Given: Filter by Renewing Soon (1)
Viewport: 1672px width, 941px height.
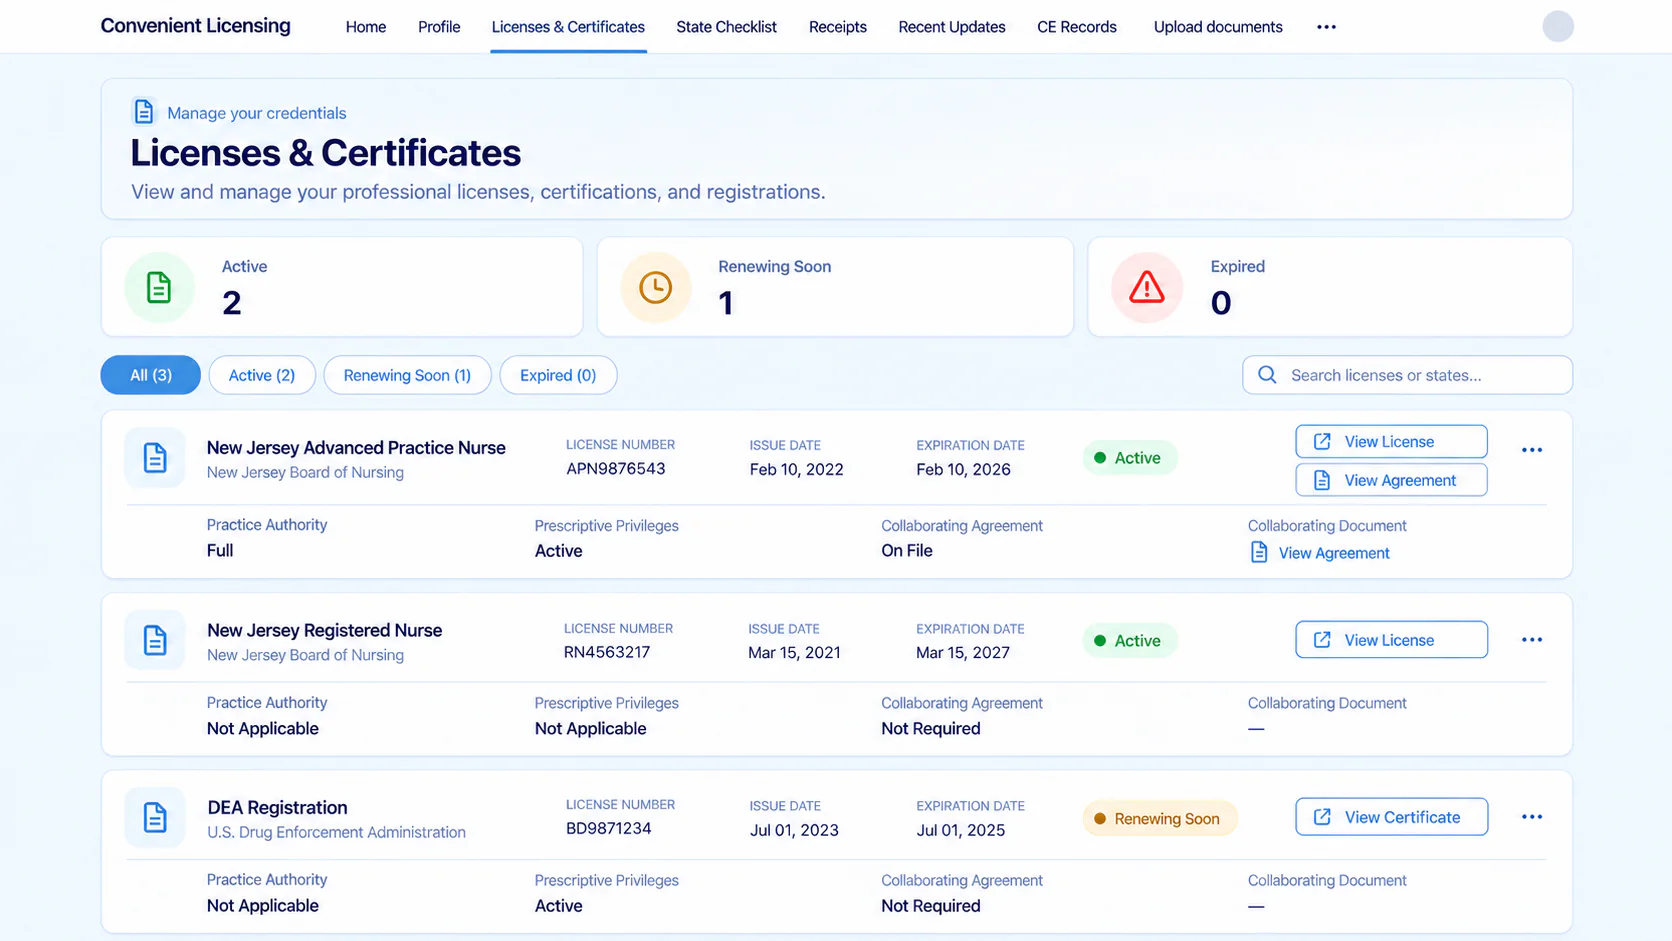Looking at the screenshot, I should [x=407, y=375].
